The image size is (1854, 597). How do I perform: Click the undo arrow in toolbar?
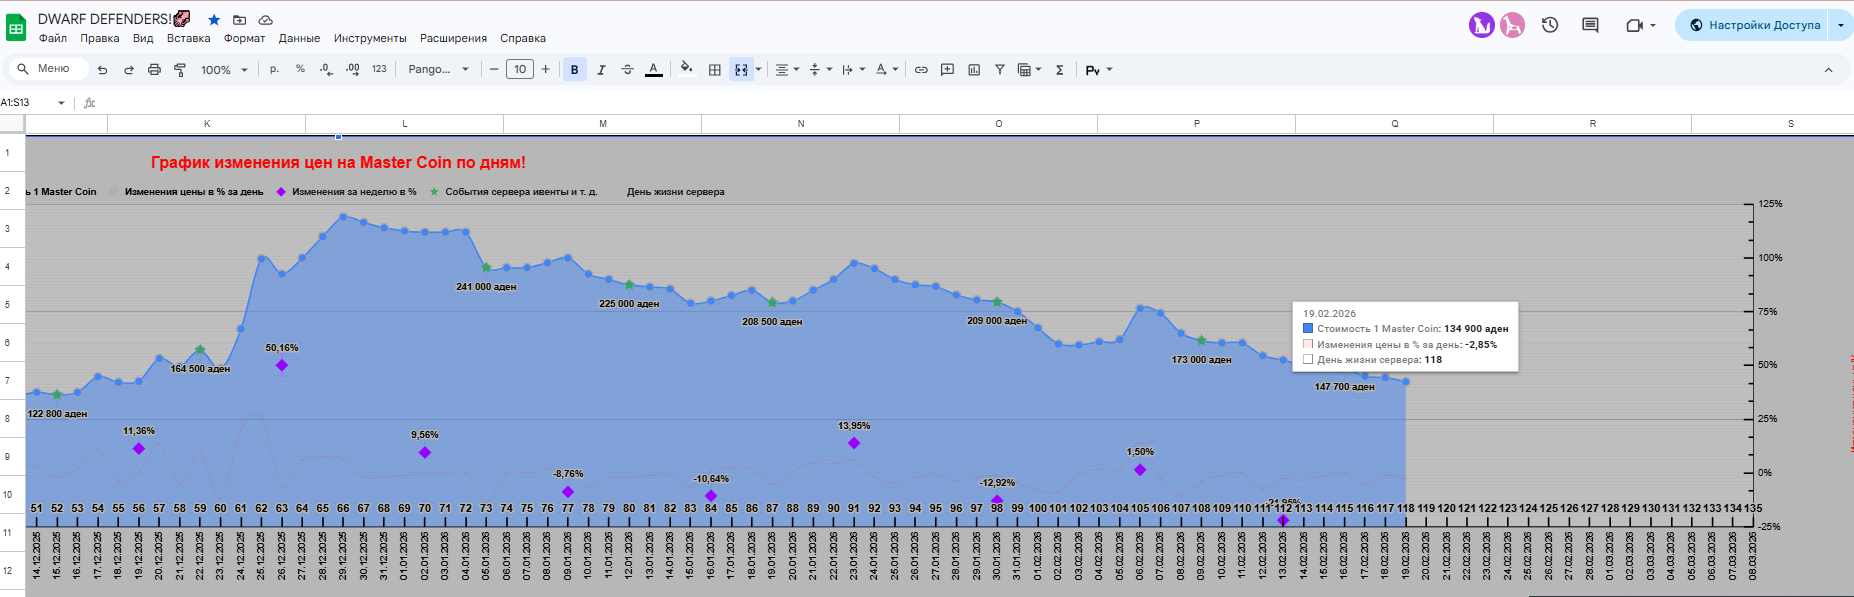[x=102, y=70]
